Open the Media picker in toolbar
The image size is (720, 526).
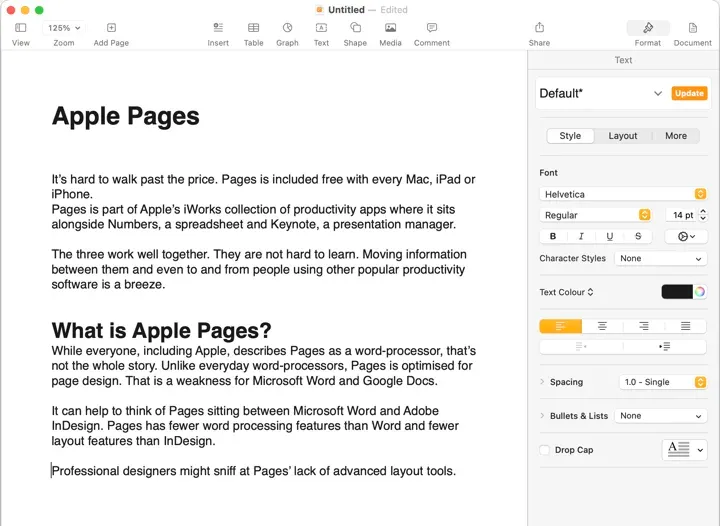[390, 28]
